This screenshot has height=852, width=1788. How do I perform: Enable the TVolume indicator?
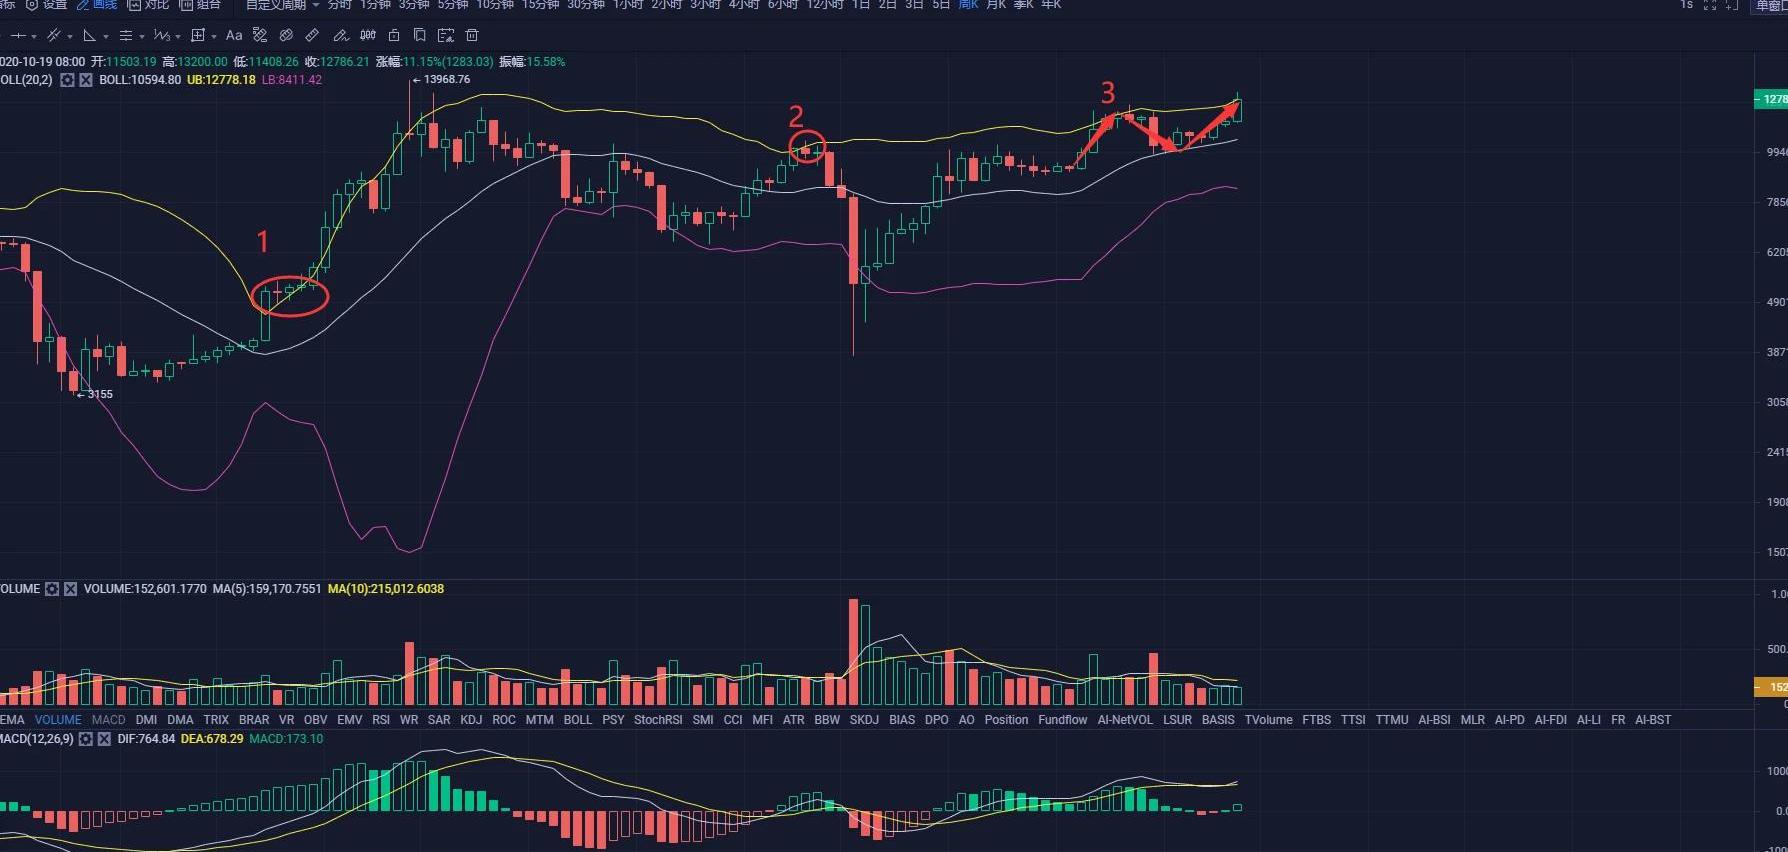point(1268,720)
